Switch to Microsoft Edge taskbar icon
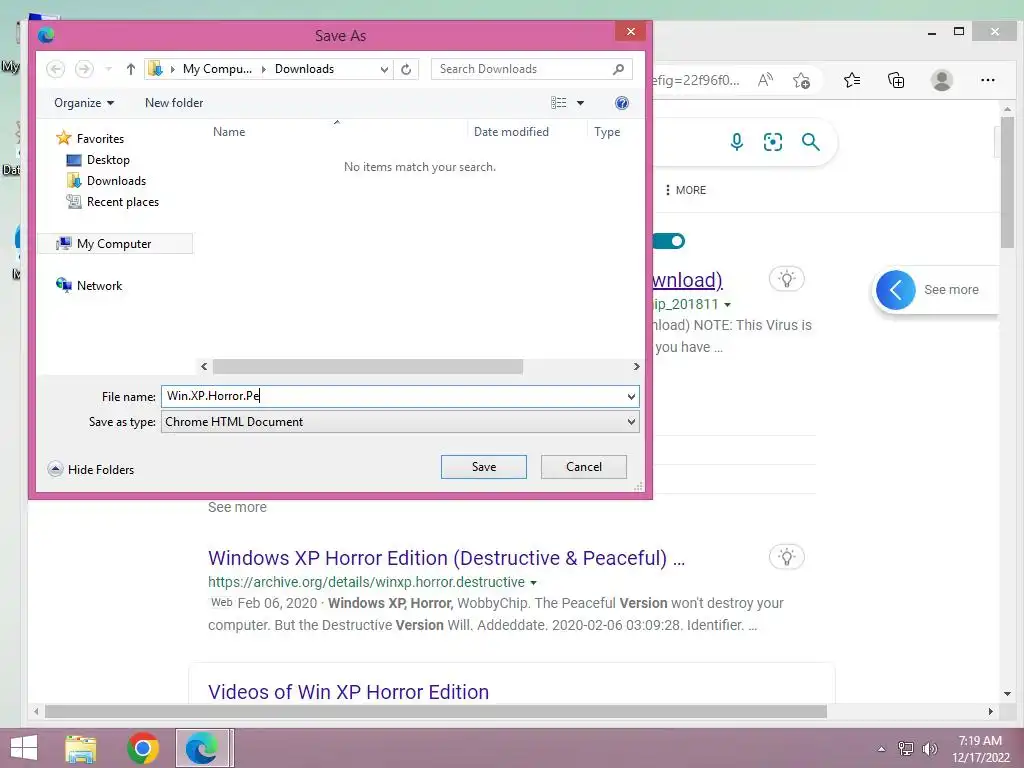 coord(202,748)
